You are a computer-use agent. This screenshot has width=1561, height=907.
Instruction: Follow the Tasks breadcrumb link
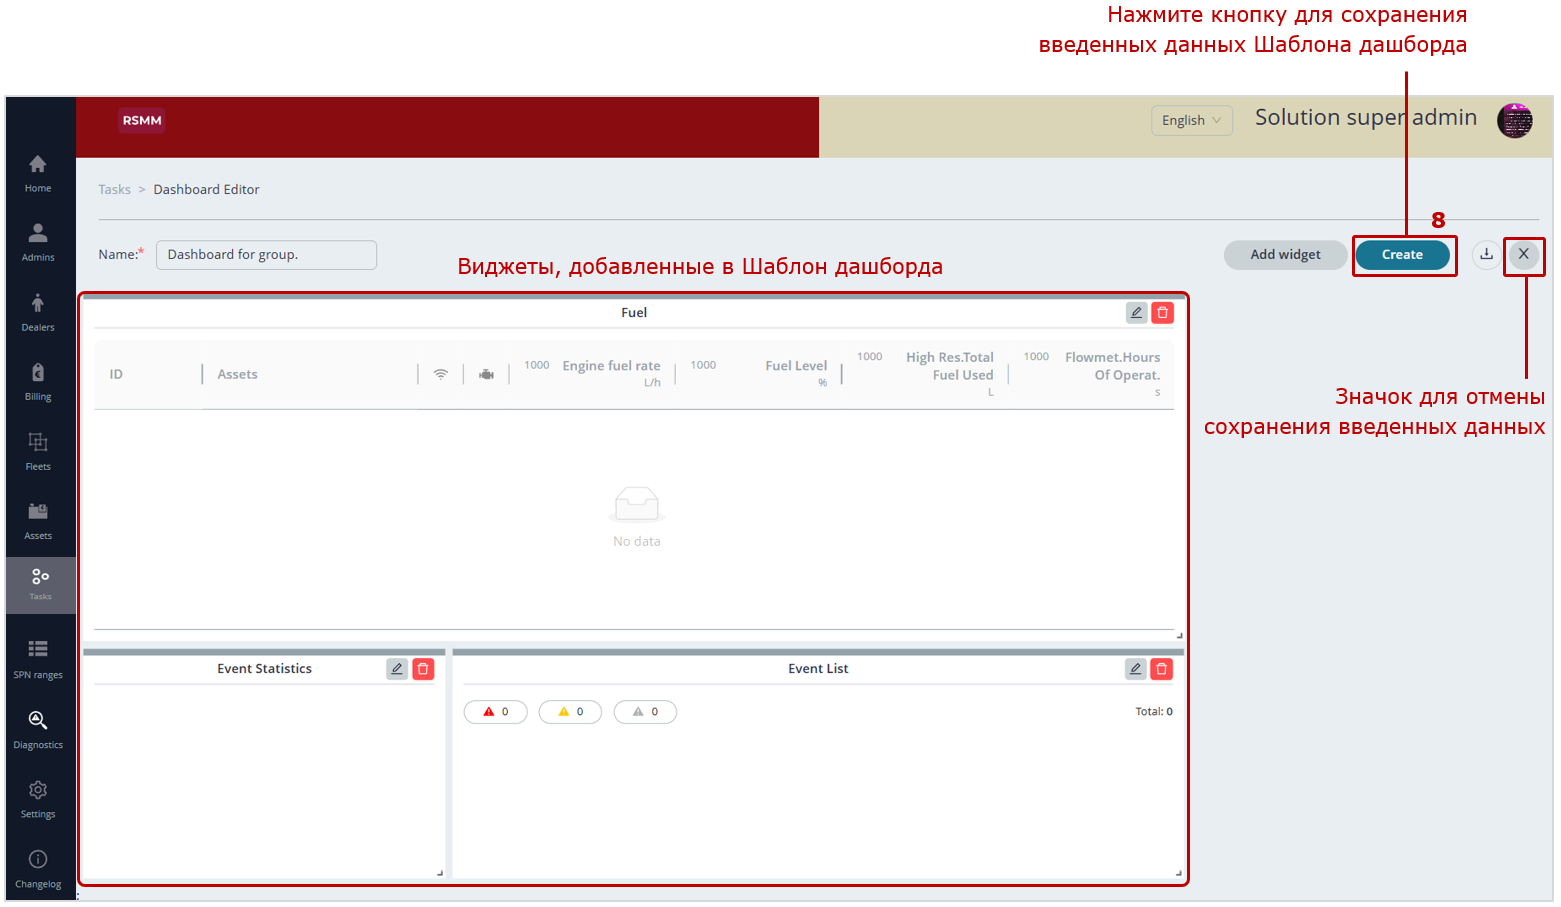point(114,190)
